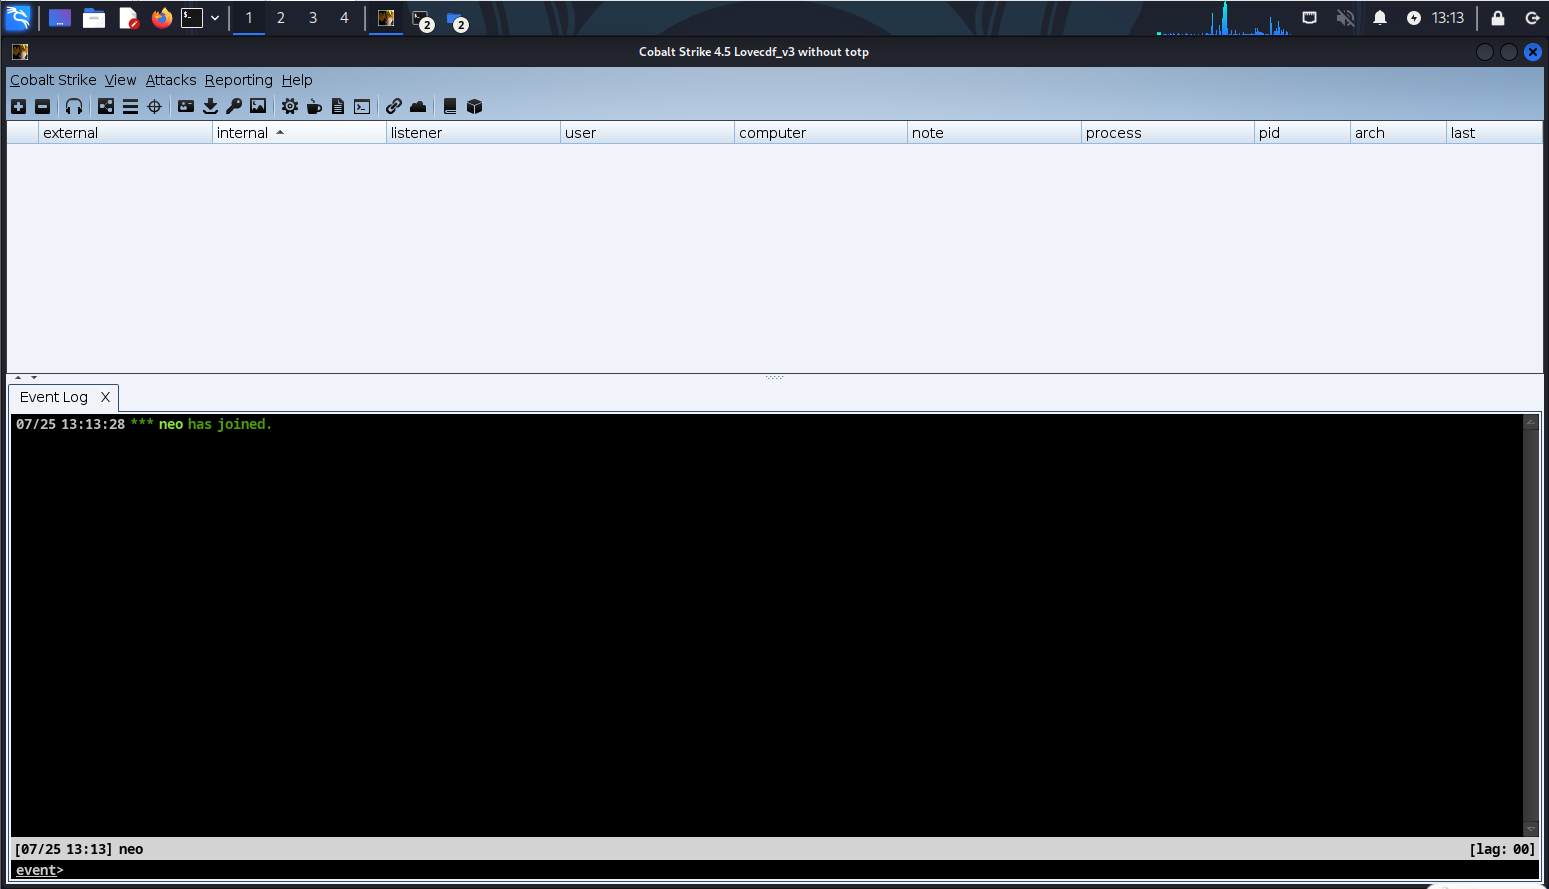Viewport: 1549px width, 889px height.
Task: Click the split pane divider grip dots
Action: click(774, 377)
